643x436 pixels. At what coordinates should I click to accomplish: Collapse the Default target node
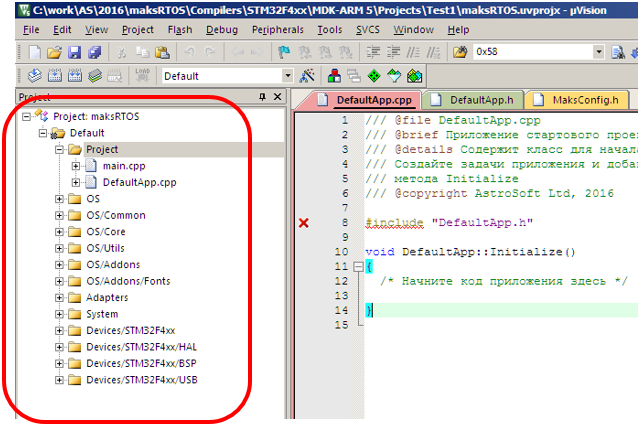click(43, 133)
